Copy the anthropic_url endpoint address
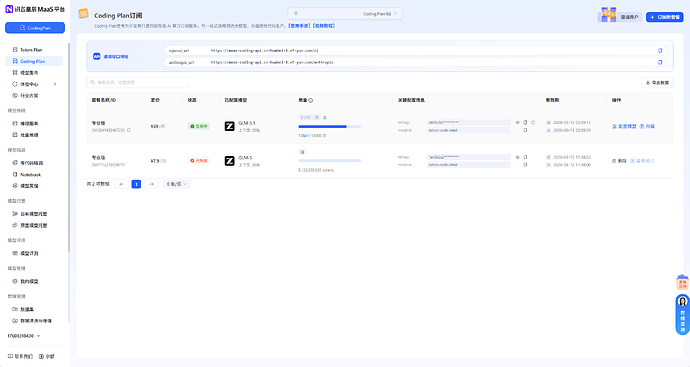This screenshot has height=367, width=690. tap(660, 62)
